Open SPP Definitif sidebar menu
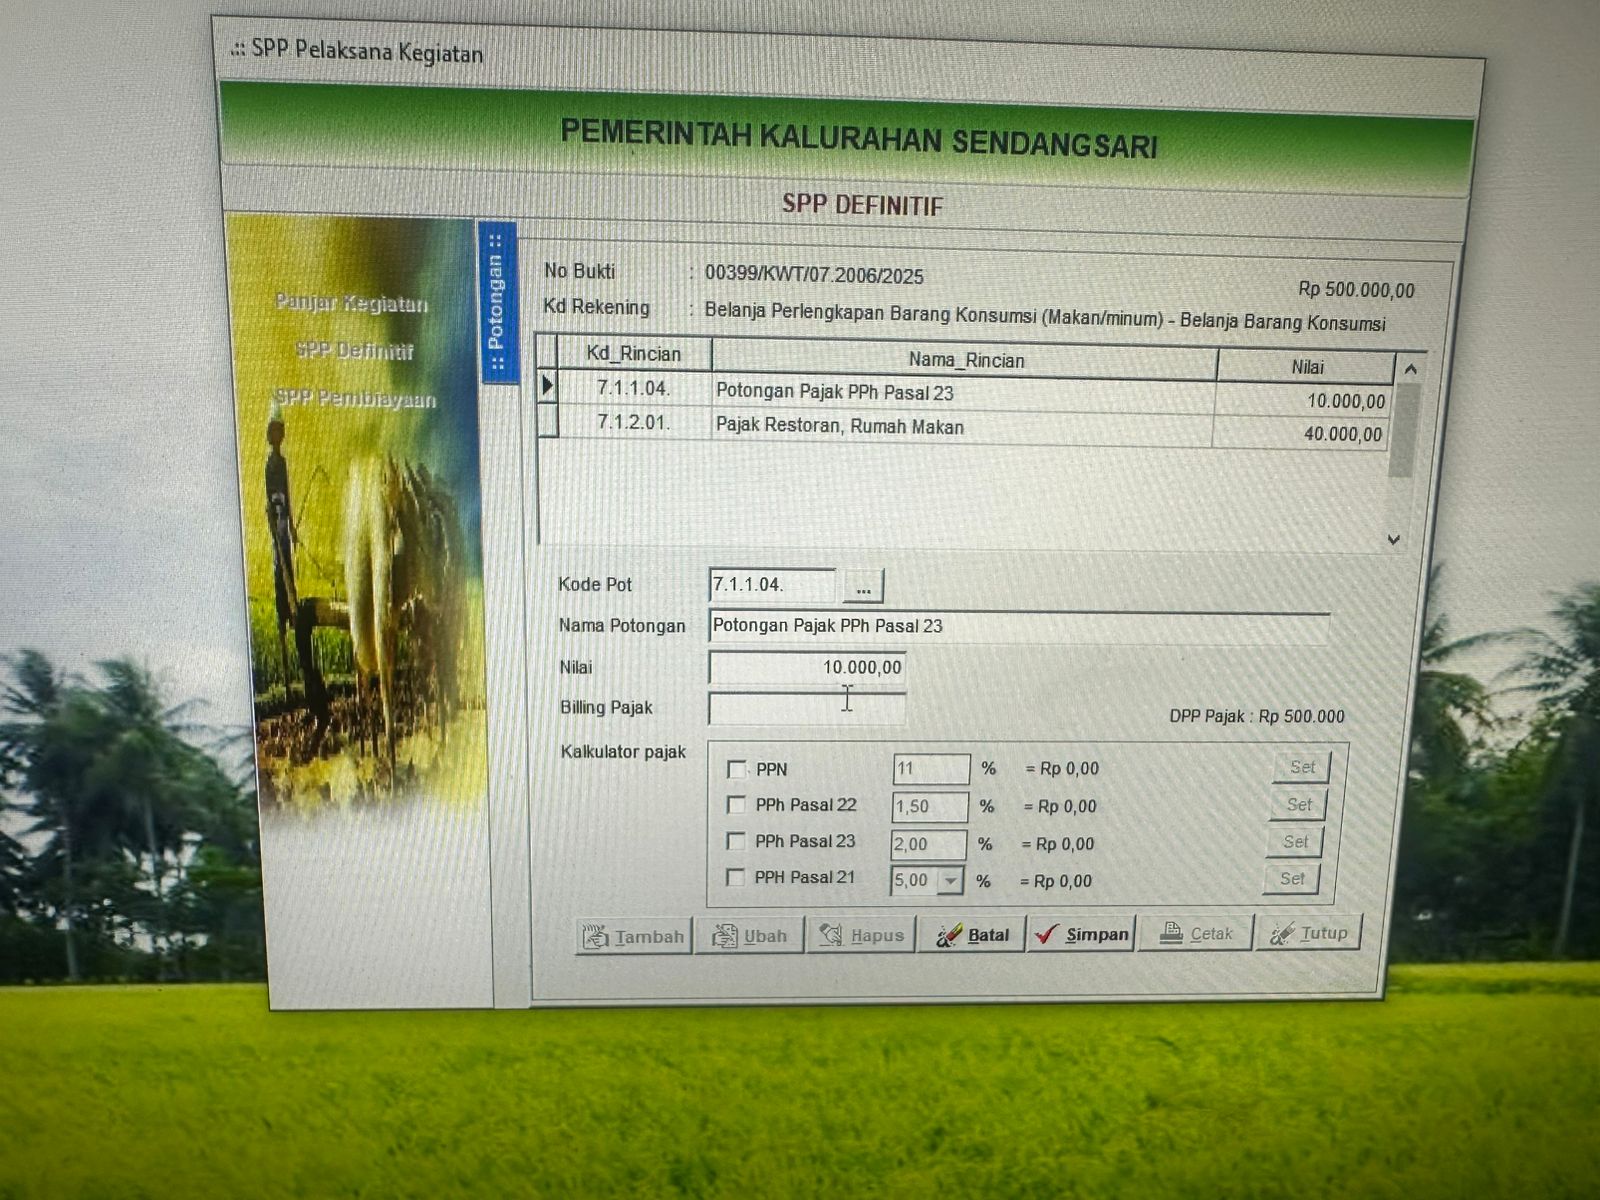 coord(354,350)
